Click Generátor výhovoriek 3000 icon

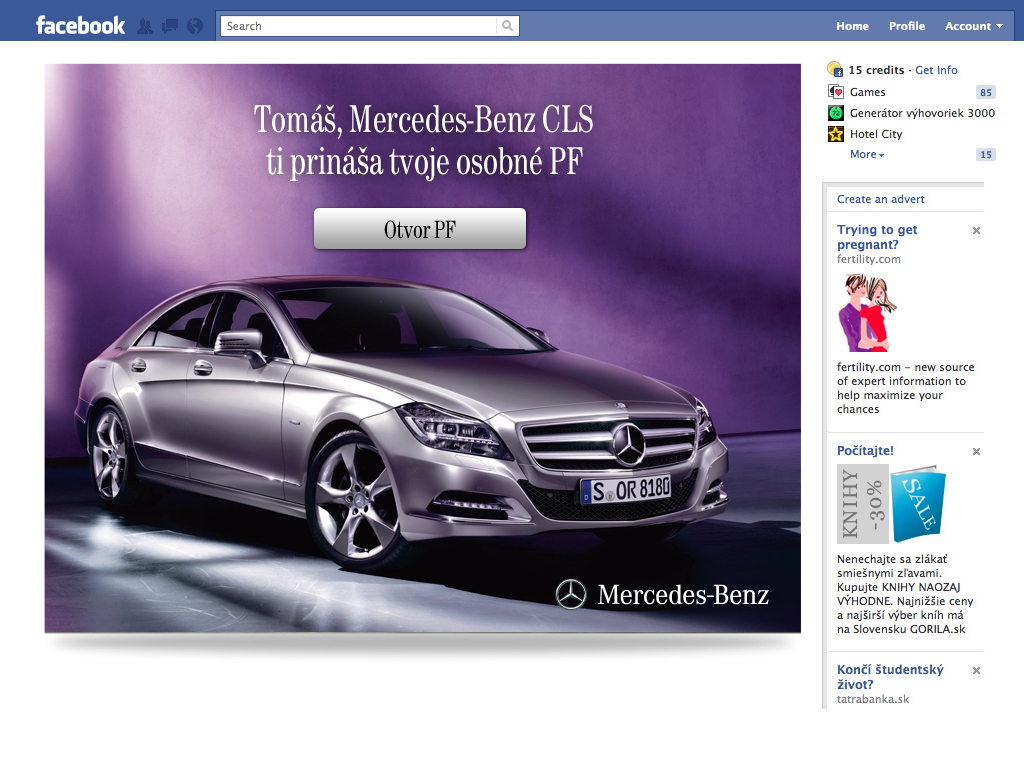[x=835, y=113]
